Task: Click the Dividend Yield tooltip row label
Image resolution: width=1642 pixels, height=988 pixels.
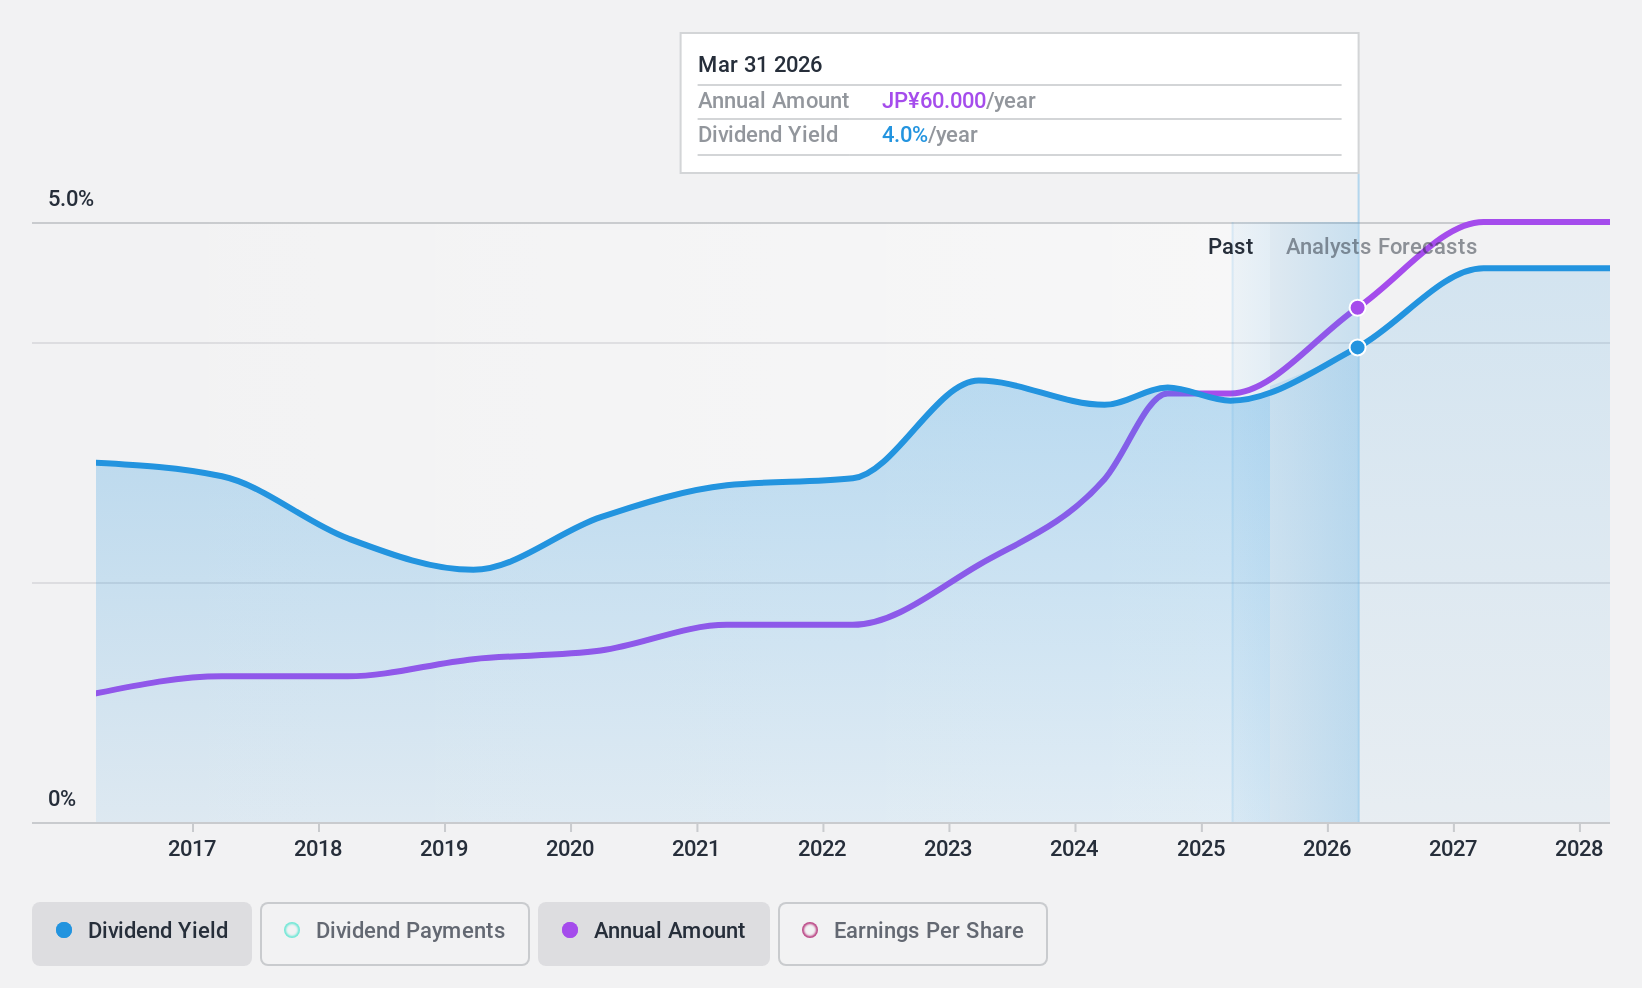Action: point(768,135)
